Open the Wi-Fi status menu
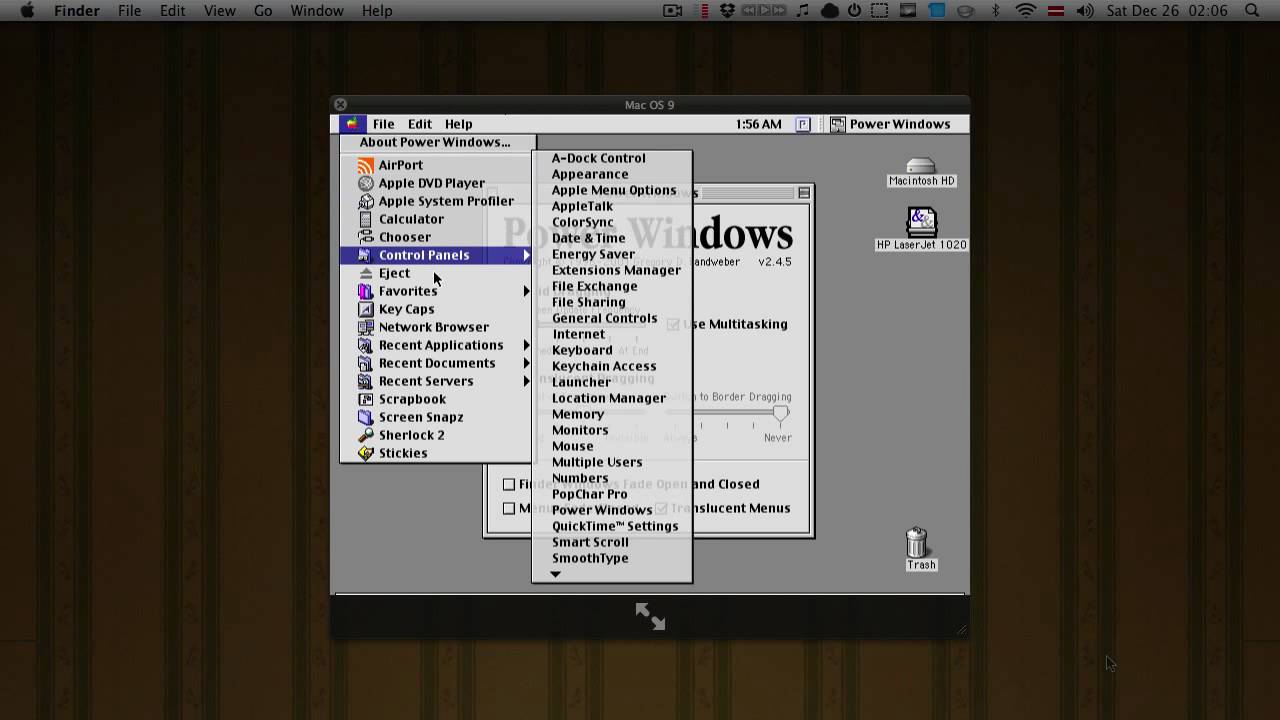1280x720 pixels. [1025, 11]
